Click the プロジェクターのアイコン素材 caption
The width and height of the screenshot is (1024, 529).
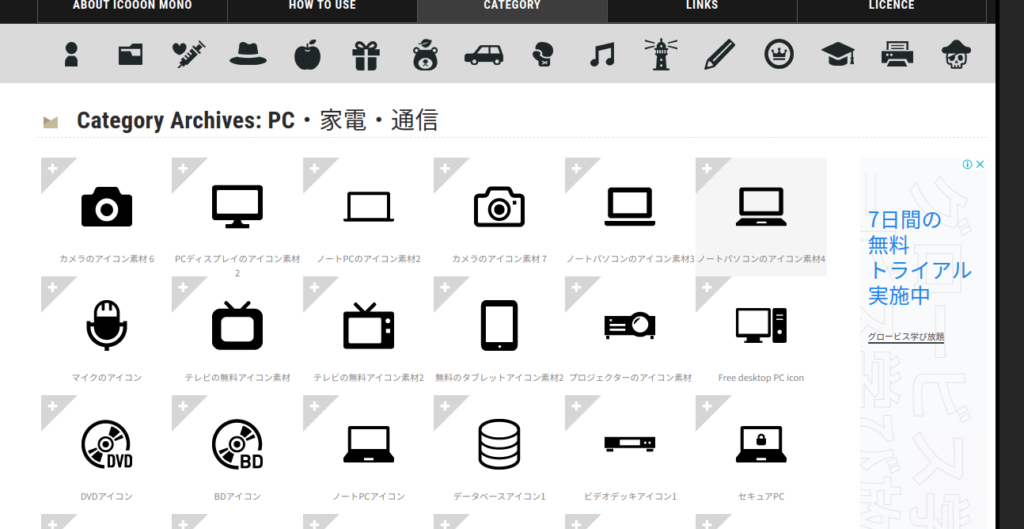[x=630, y=377]
